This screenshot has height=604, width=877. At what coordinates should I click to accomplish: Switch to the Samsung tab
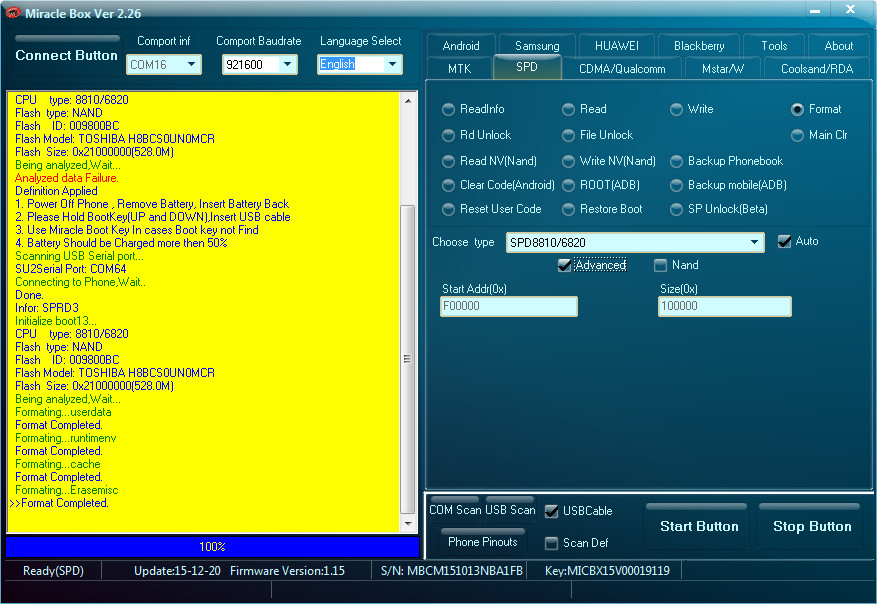tap(537, 46)
